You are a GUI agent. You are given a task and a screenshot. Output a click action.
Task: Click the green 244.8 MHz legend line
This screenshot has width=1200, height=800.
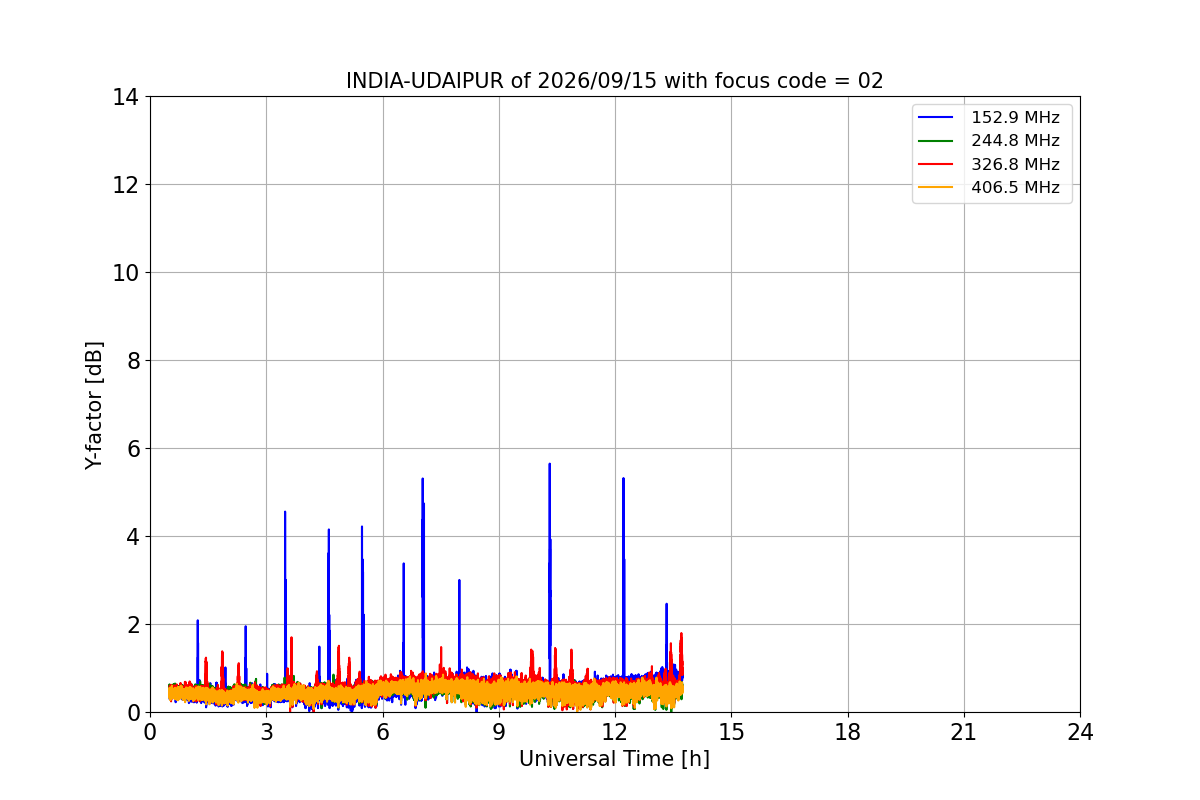tap(938, 141)
